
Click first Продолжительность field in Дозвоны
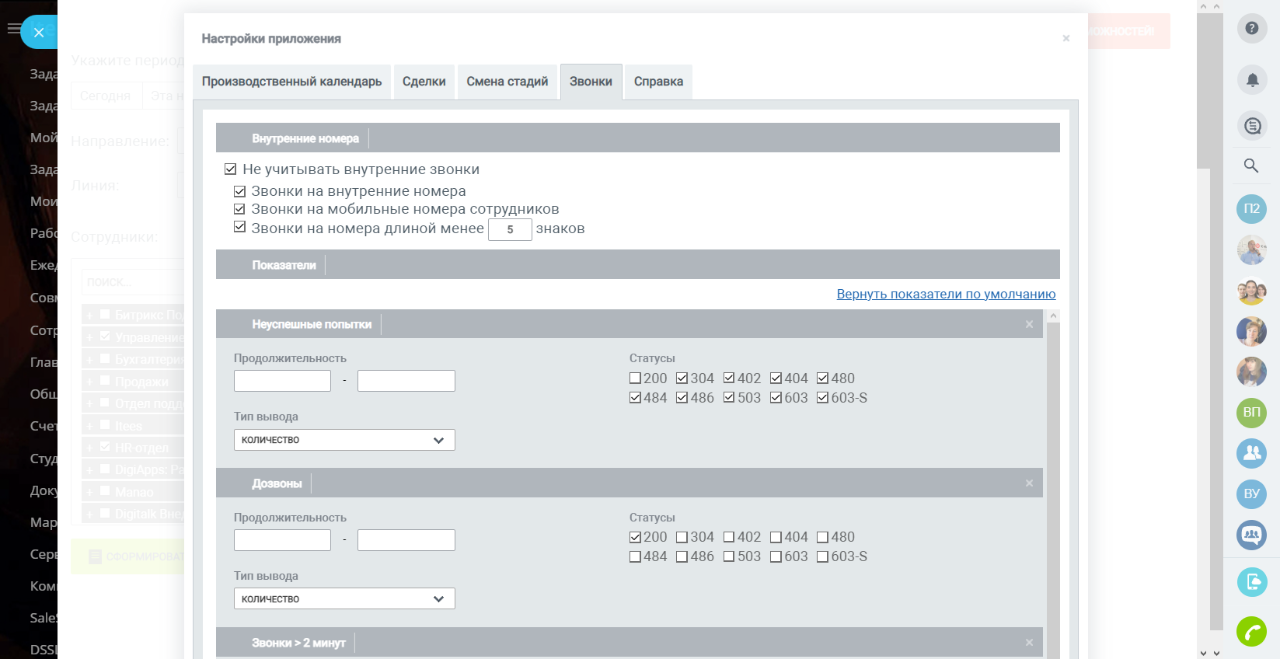282,540
